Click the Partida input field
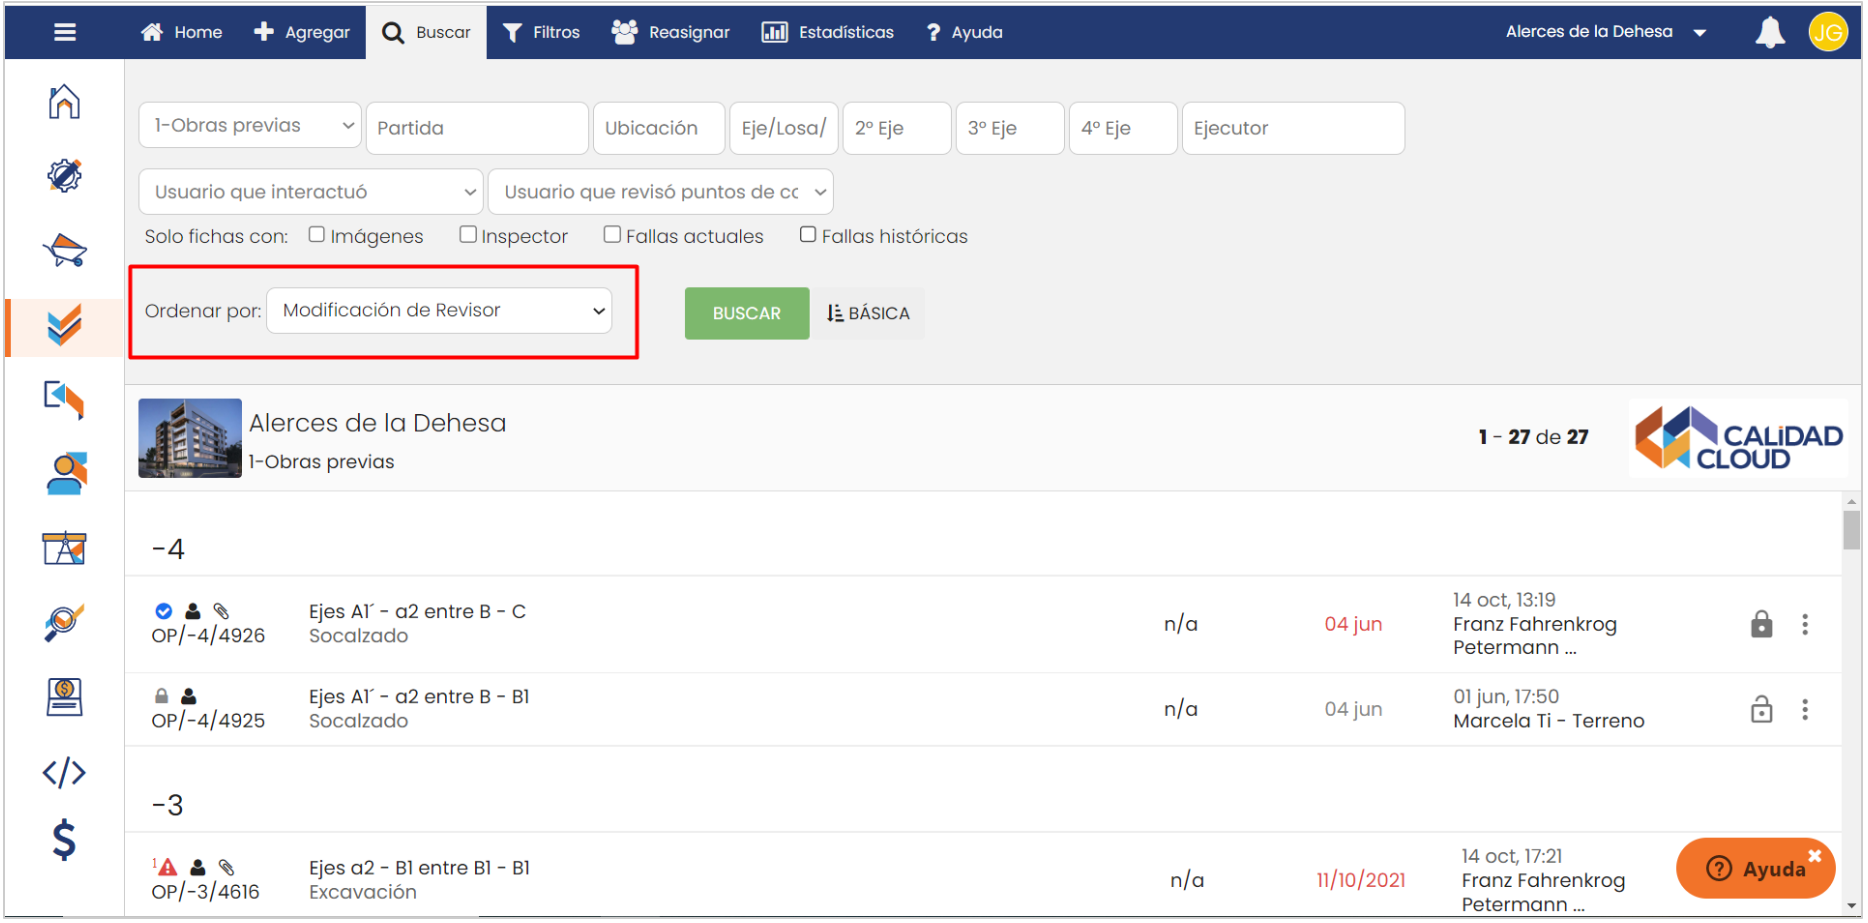 (x=477, y=128)
